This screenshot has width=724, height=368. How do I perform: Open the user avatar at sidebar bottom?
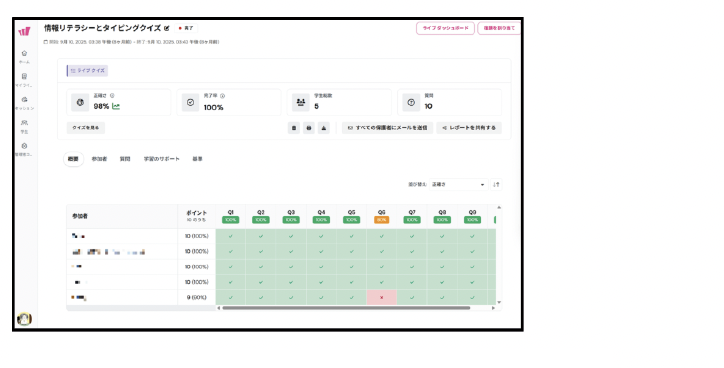[x=24, y=319]
